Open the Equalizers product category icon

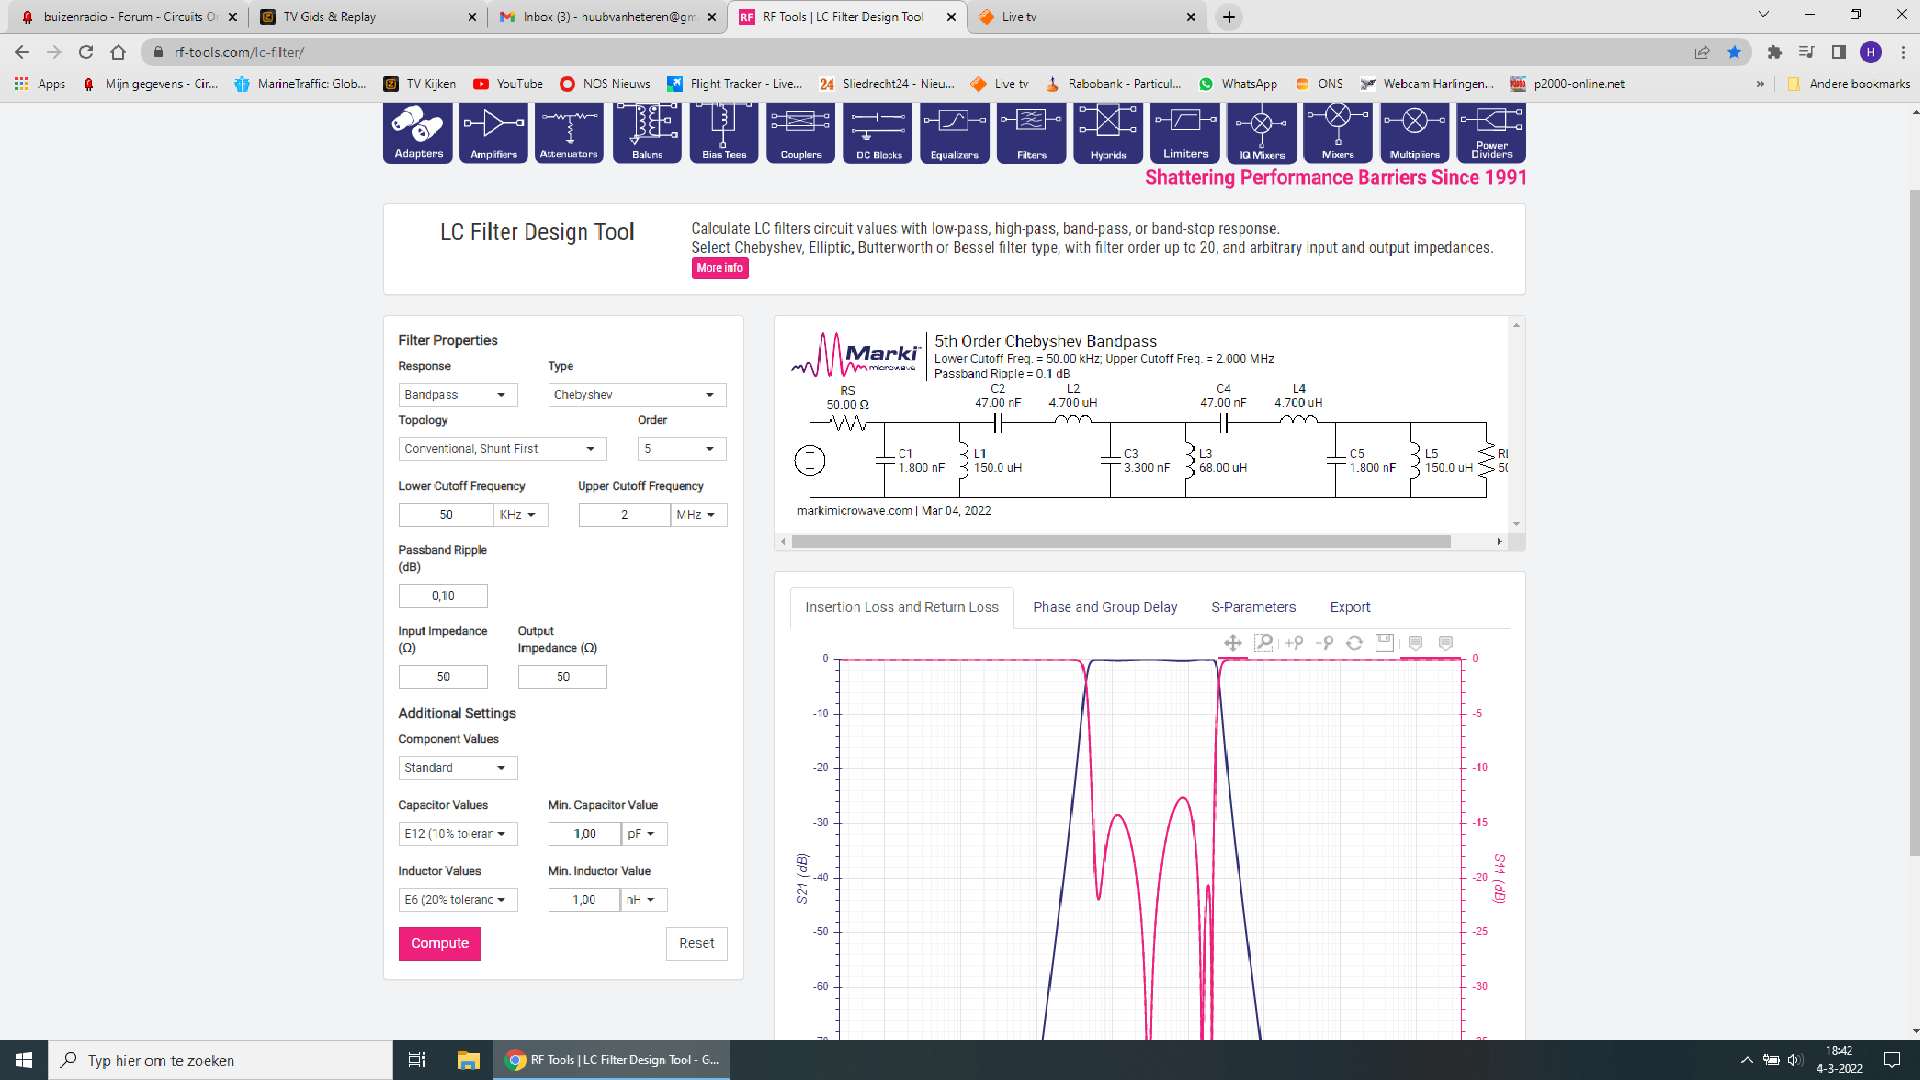point(955,133)
